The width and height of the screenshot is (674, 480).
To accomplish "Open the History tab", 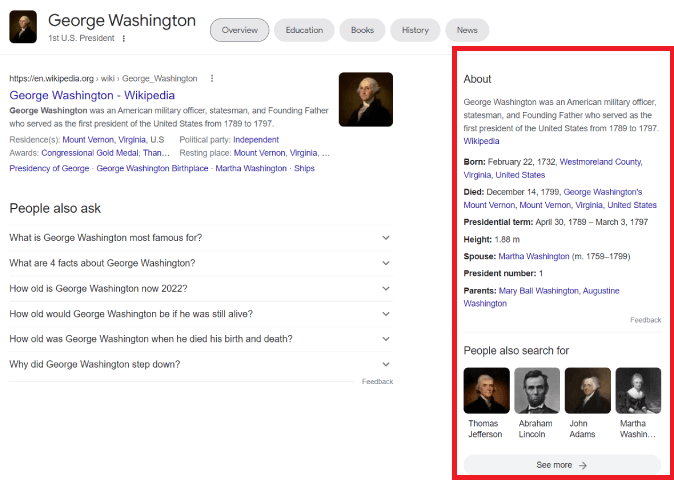I will tap(415, 30).
